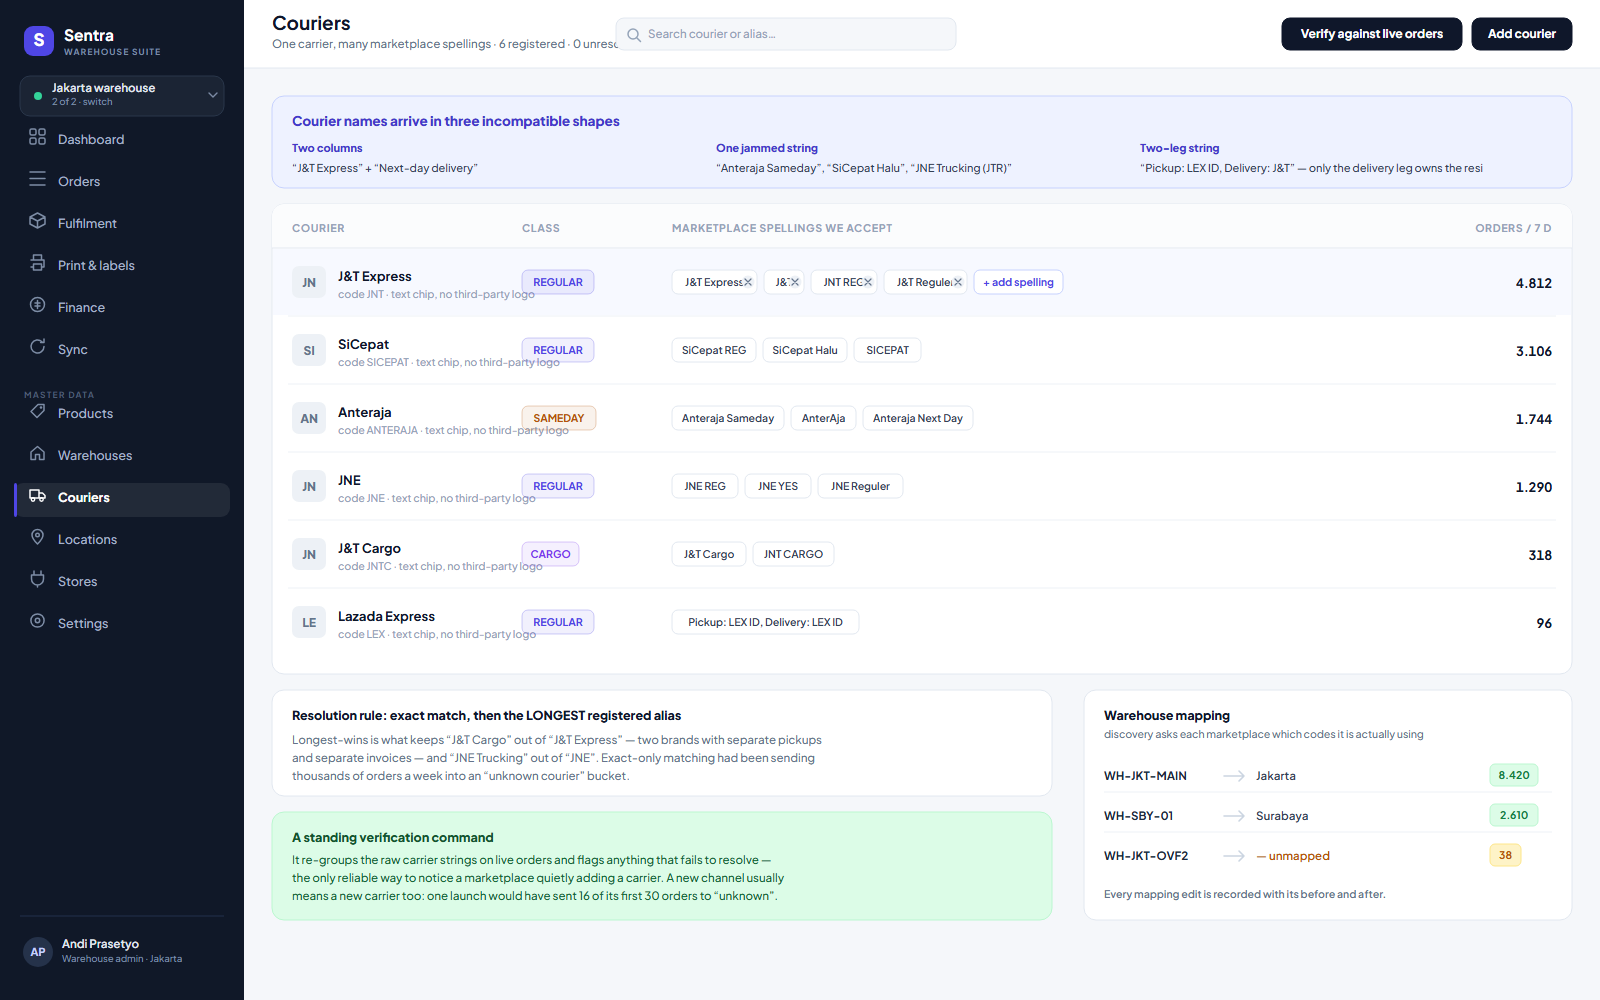Screen dimensions: 1600x1000
Task: Select the 'JNE YES' spelling chip
Action: 778,486
